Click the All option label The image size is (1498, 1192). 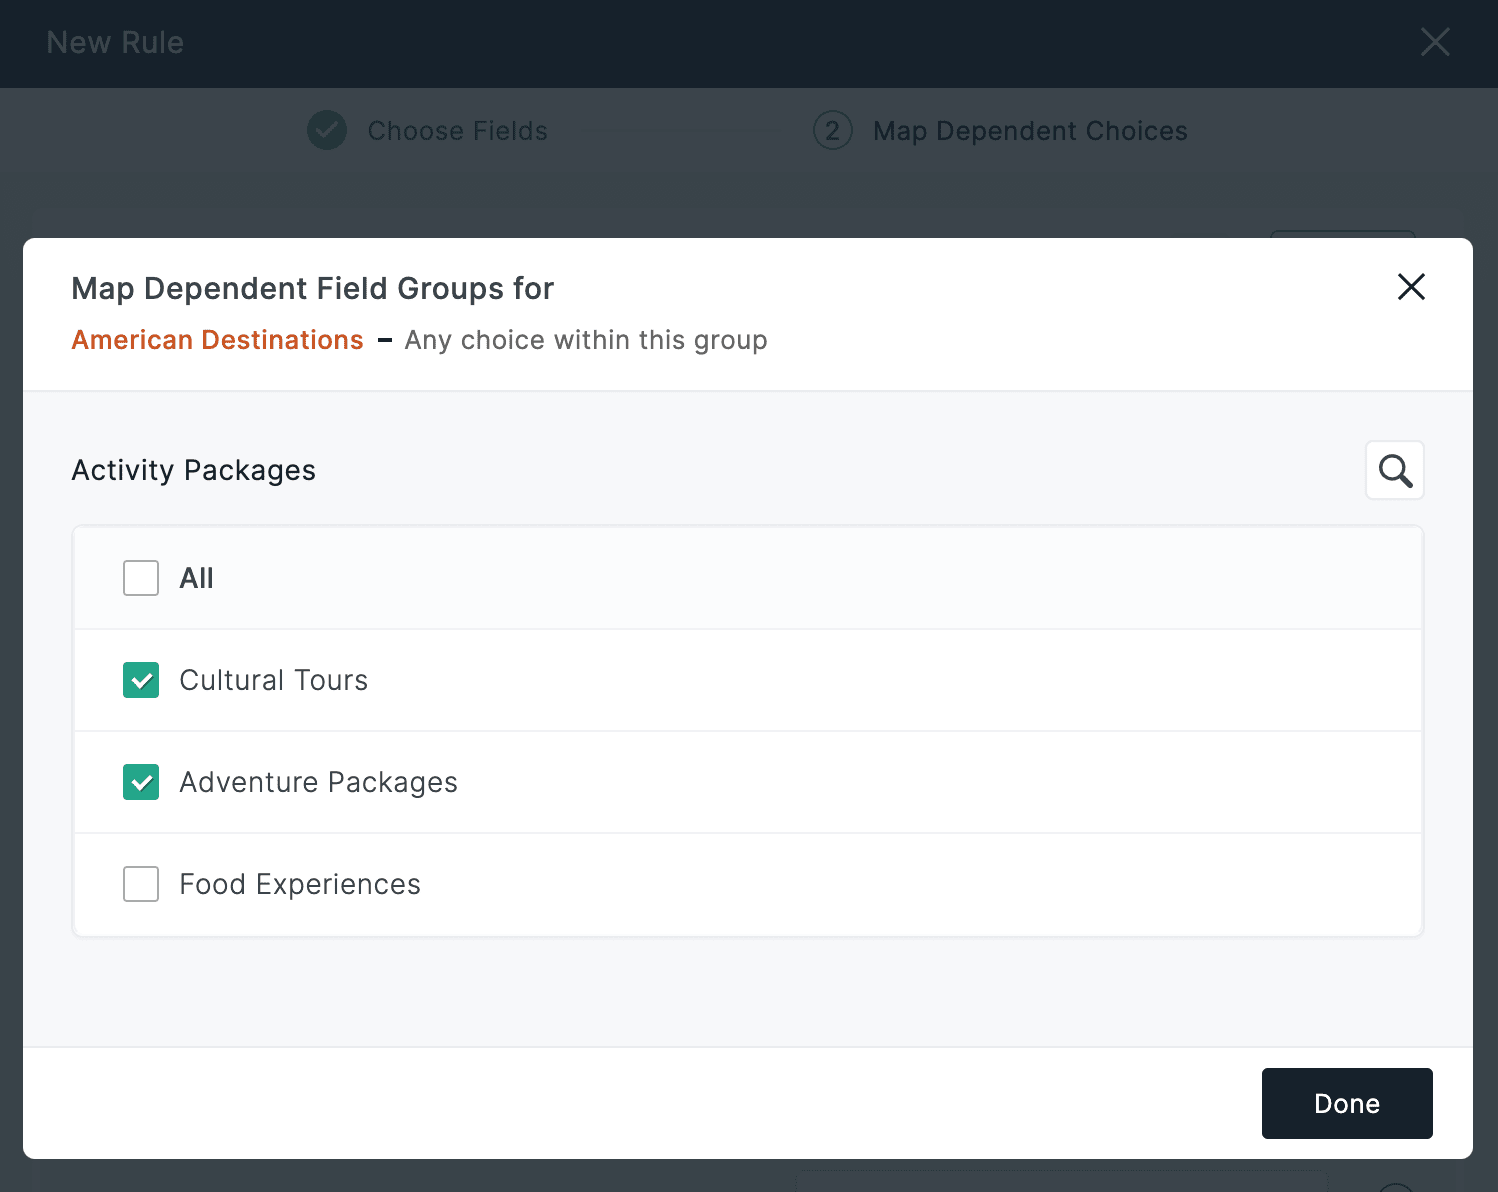(196, 578)
